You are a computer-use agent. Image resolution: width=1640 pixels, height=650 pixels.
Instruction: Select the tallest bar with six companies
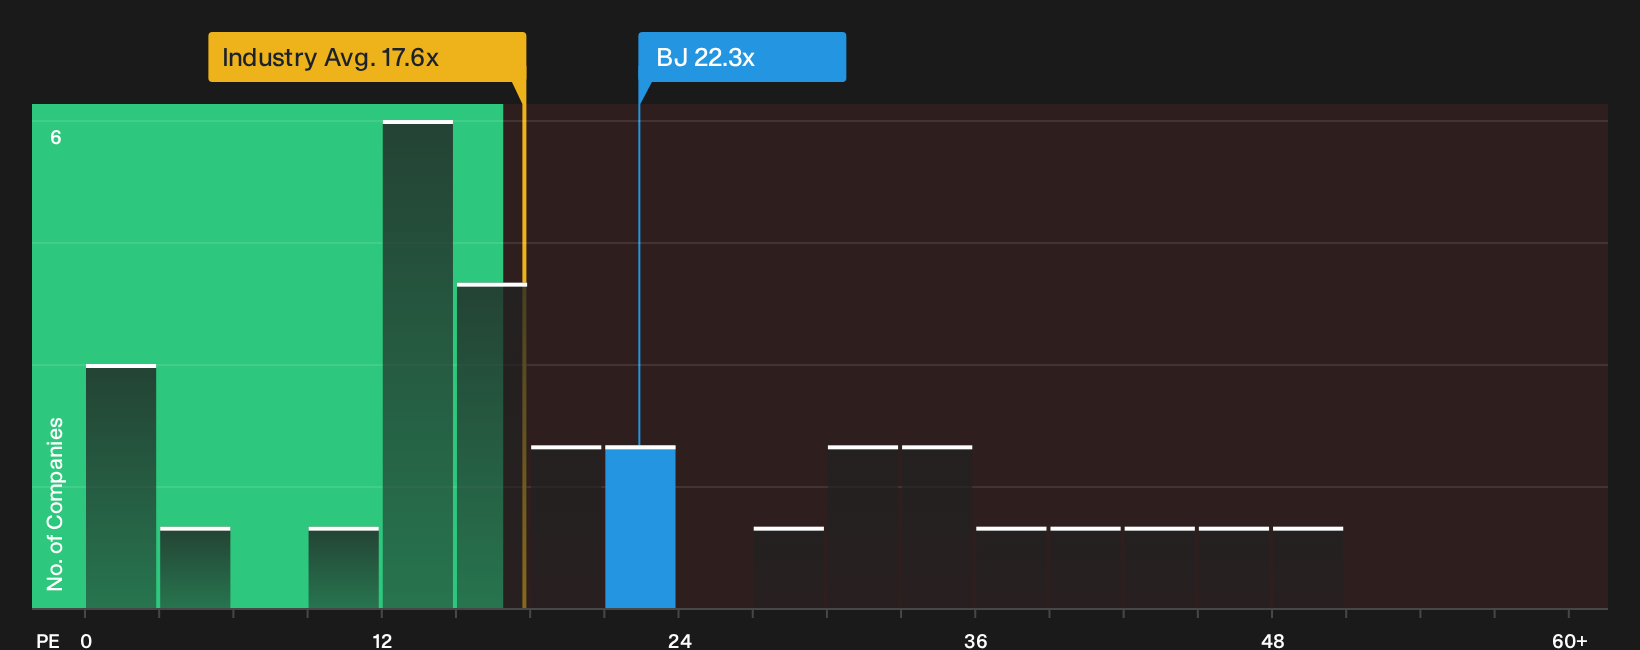coord(418,364)
